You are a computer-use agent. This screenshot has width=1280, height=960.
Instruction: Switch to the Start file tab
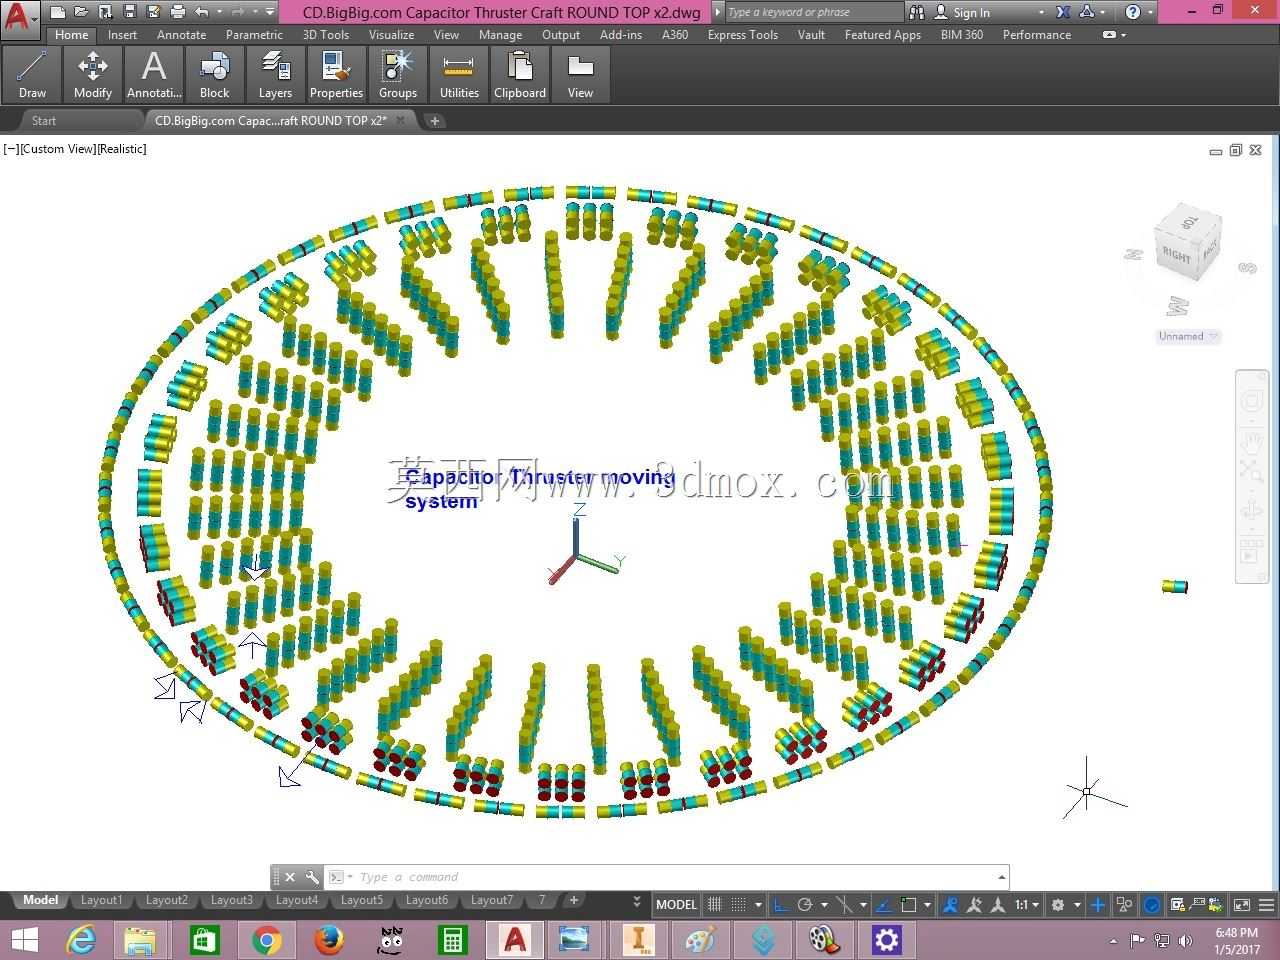44,121
